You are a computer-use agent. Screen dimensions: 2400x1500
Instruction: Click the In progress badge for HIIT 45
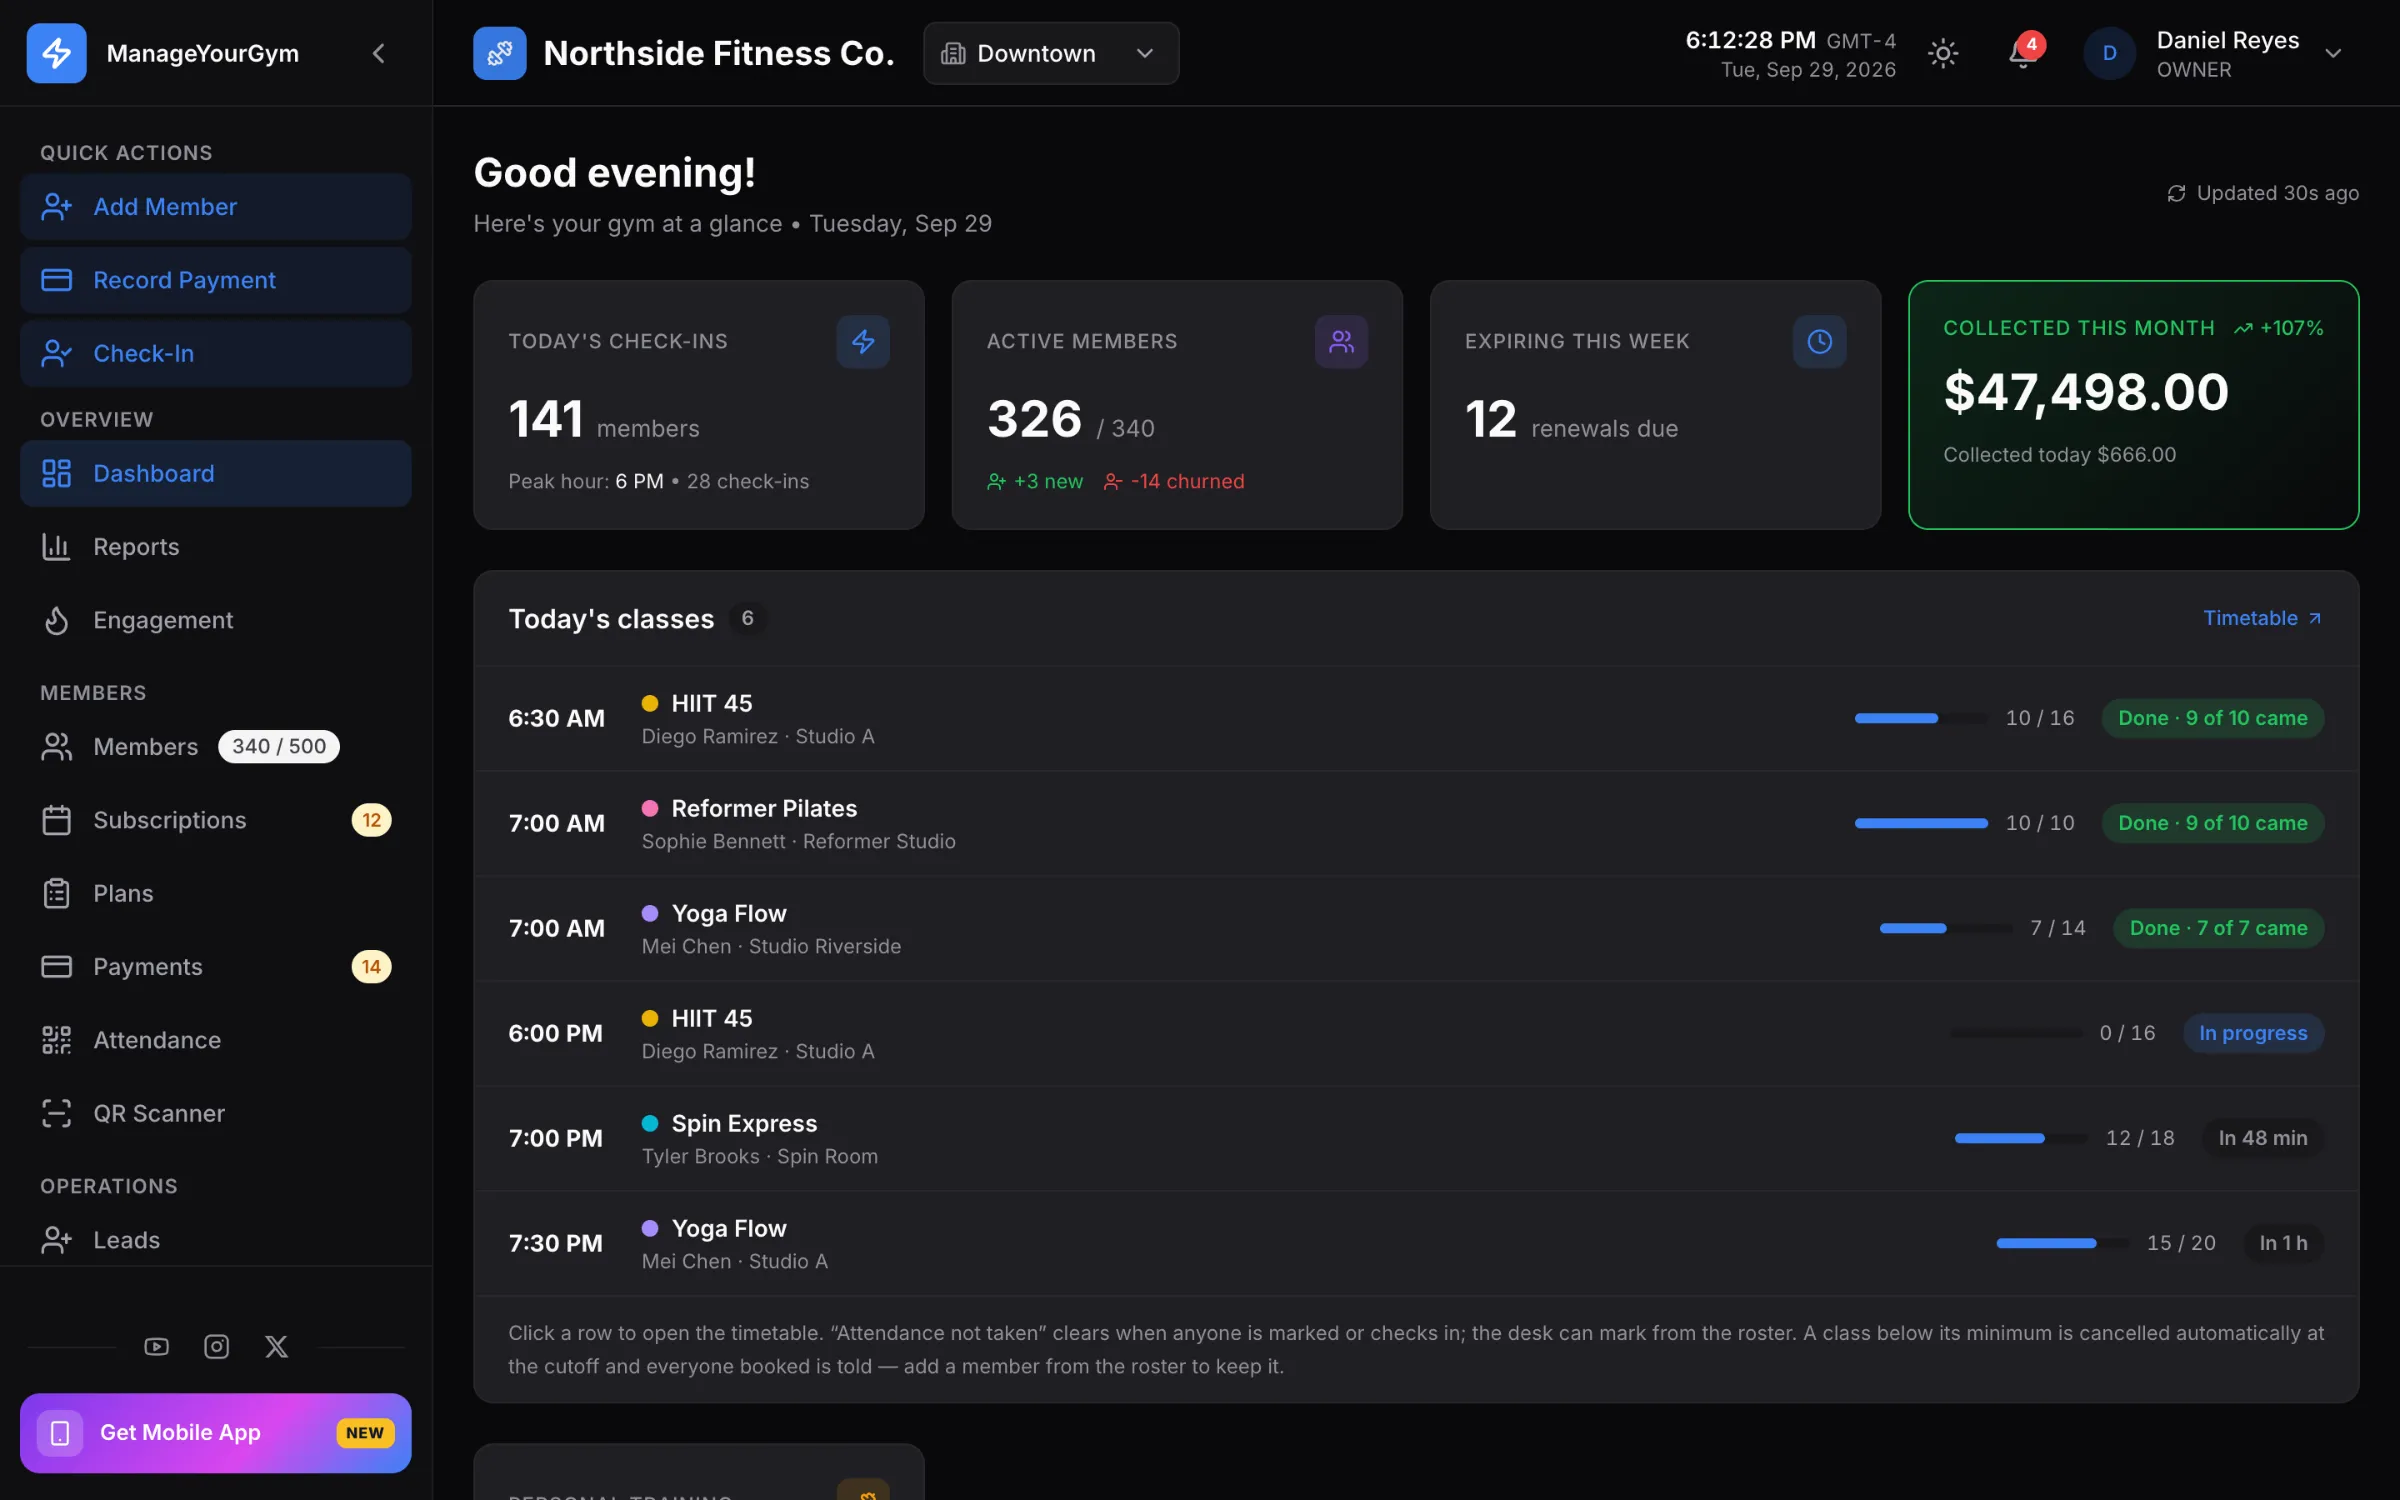(x=2253, y=1033)
